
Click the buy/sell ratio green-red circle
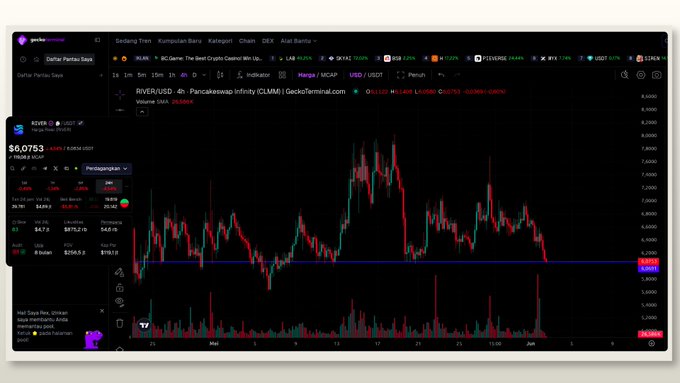click(124, 203)
